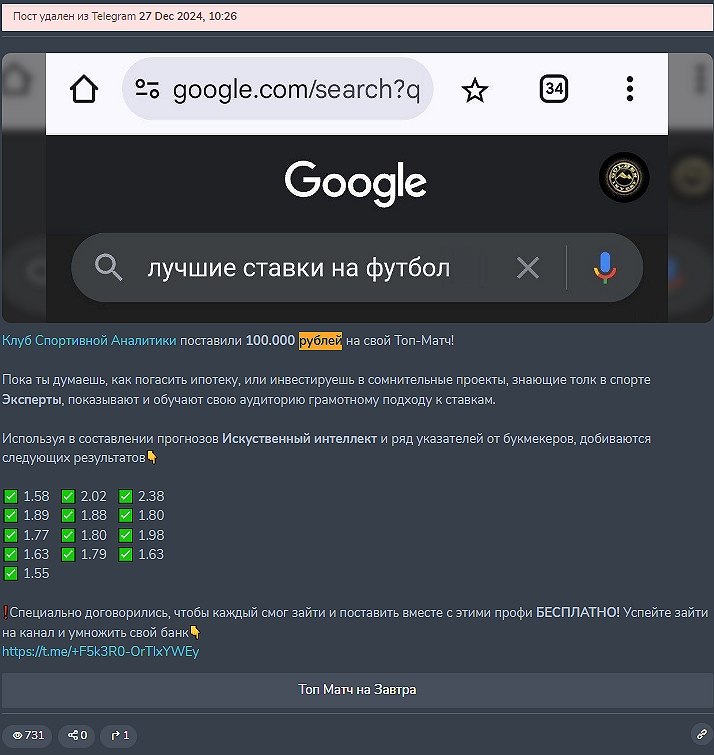The height and width of the screenshot is (755, 714).
Task: Click the odds value 1.58
Action: [x=36, y=496]
